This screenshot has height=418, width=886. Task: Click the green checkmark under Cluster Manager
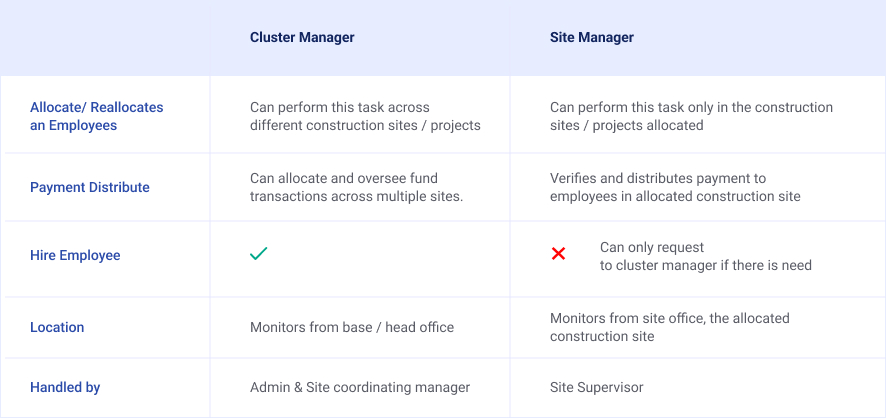[x=258, y=254]
